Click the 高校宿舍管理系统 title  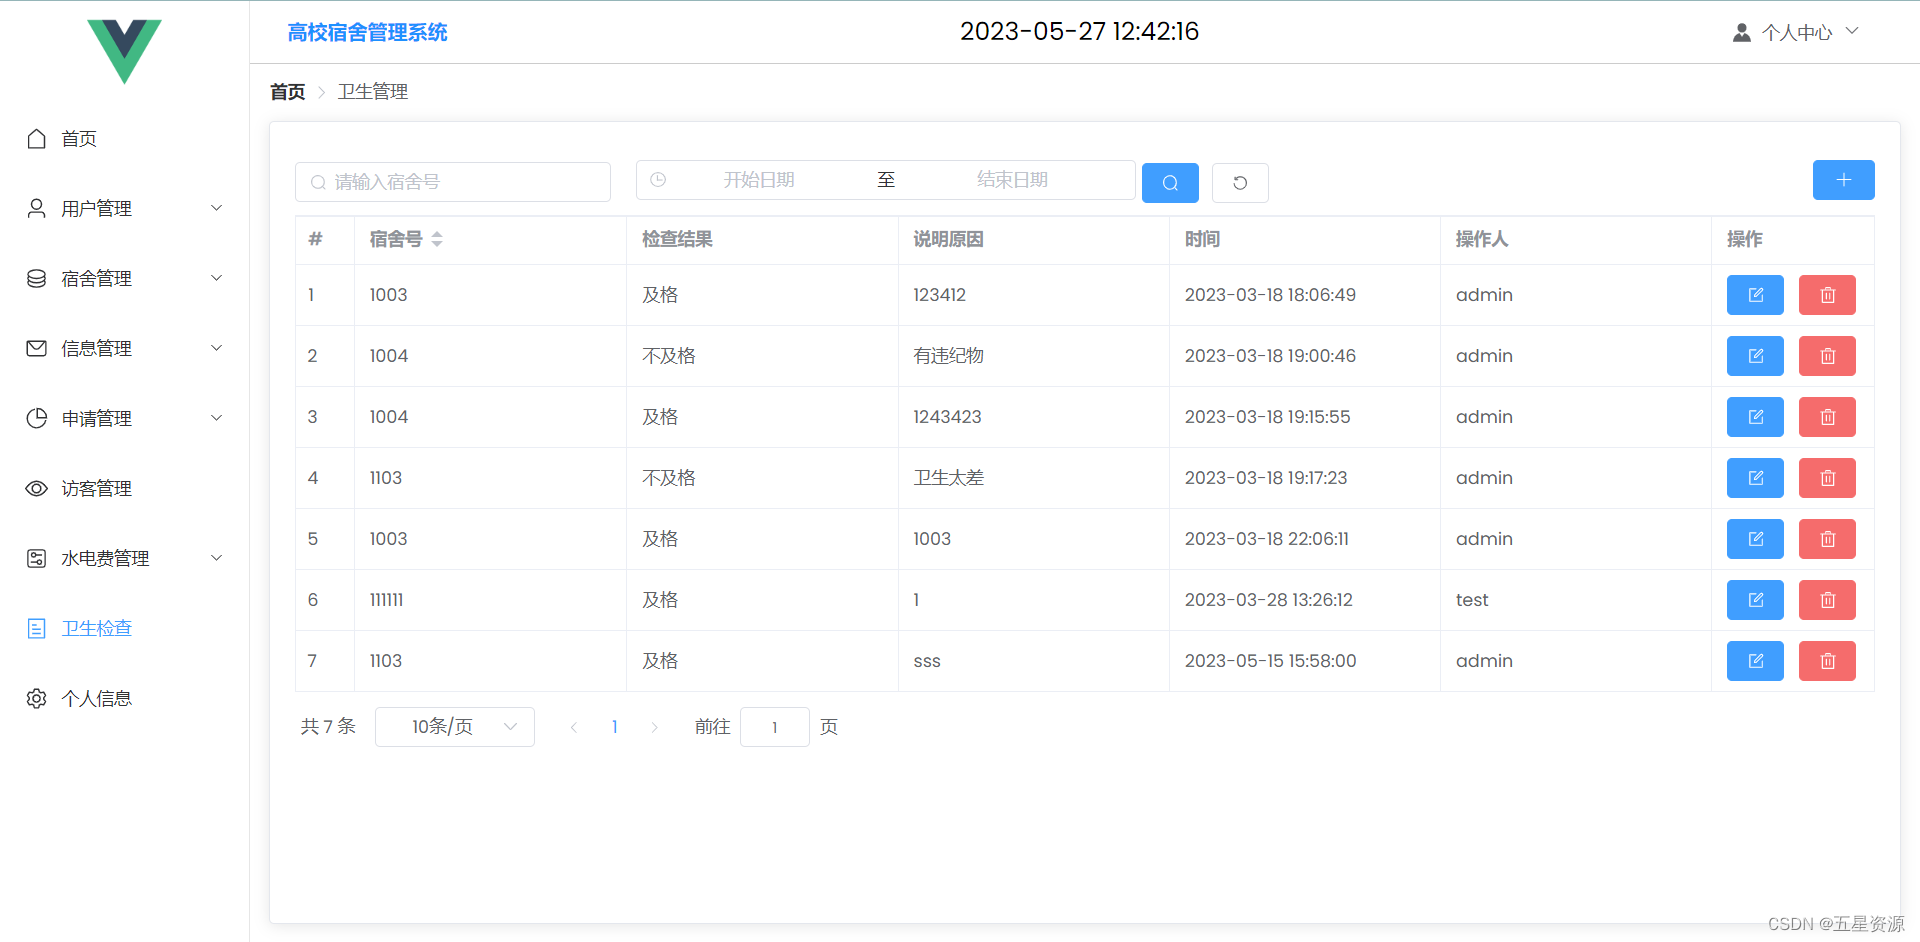point(368,32)
